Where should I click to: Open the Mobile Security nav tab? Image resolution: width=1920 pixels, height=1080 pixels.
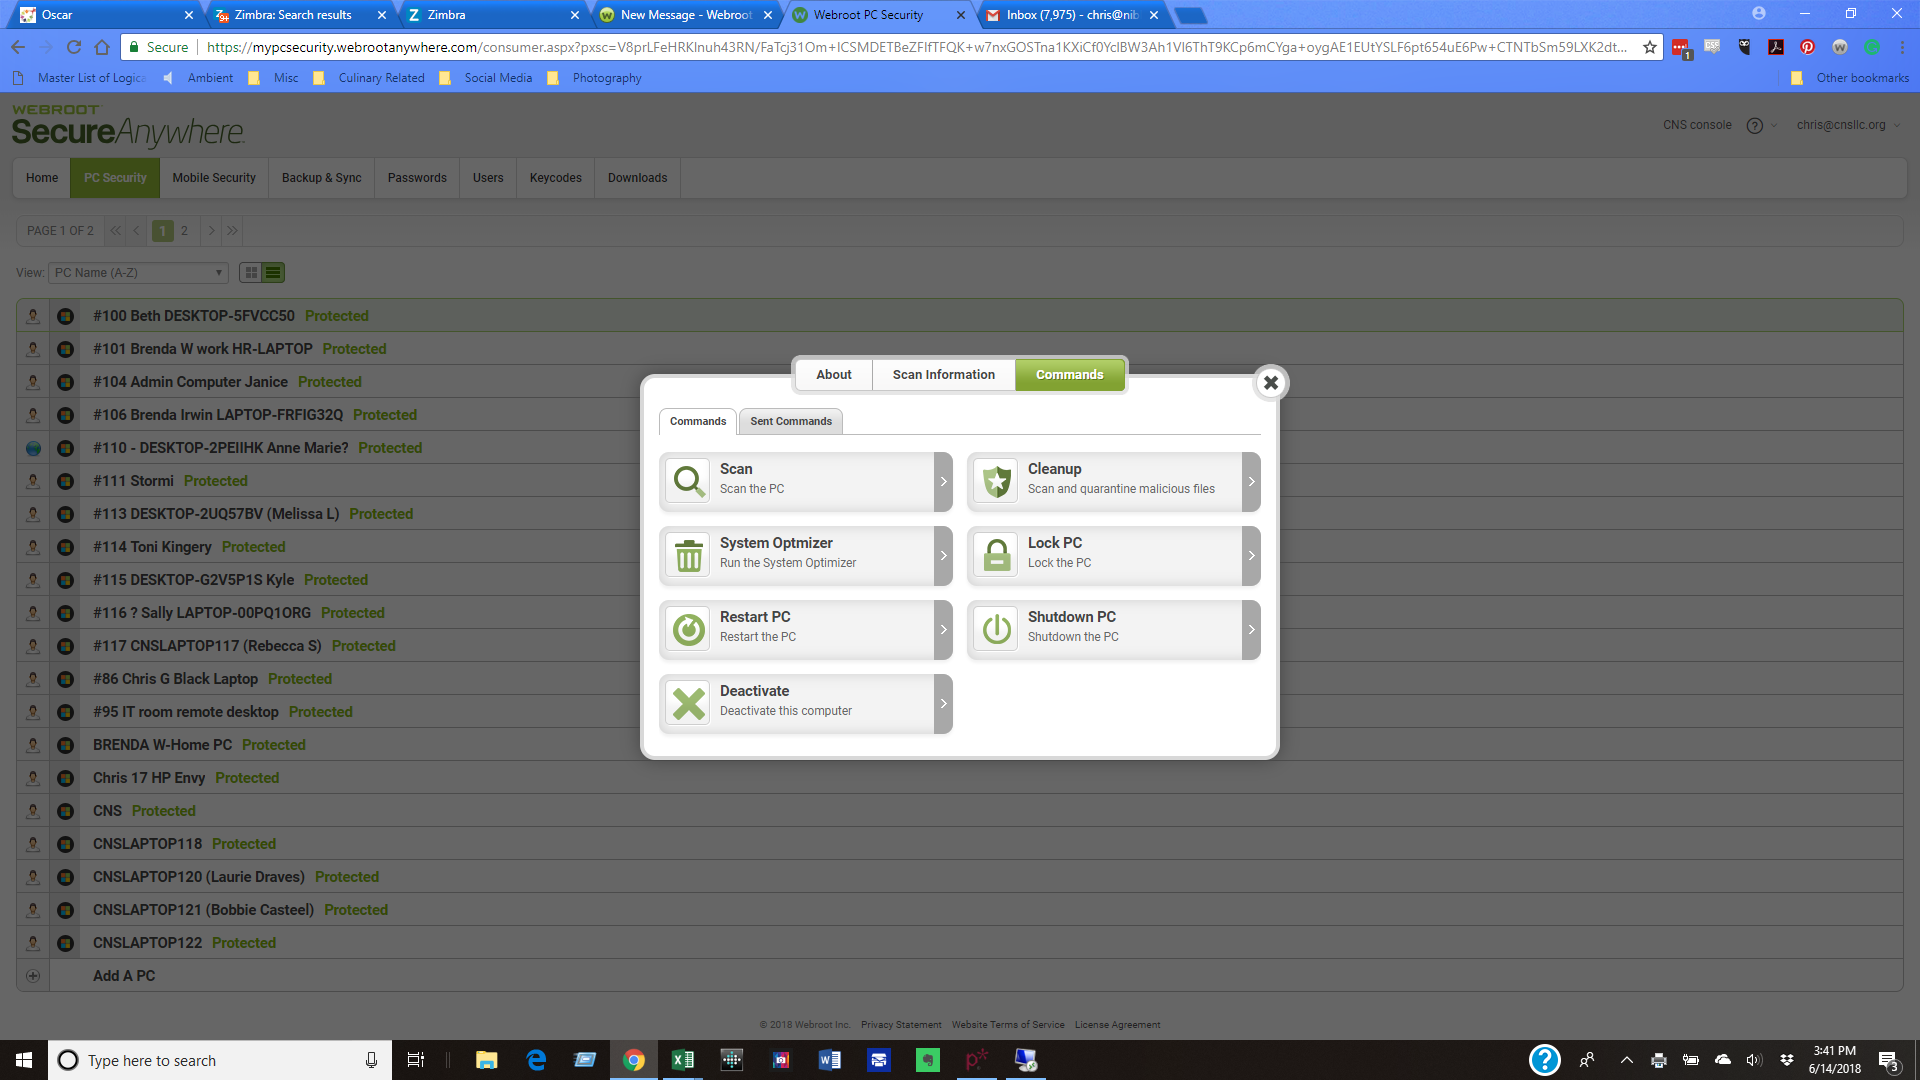point(214,178)
